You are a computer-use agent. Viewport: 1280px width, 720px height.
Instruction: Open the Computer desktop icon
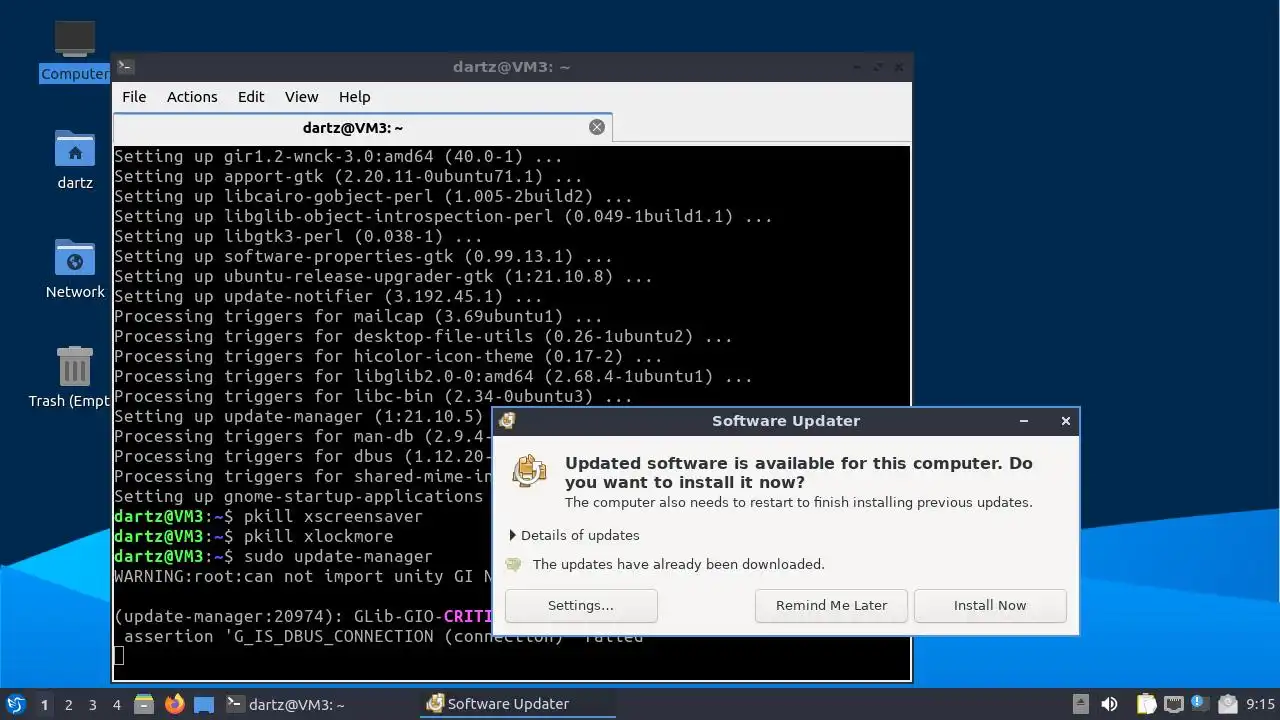(x=75, y=50)
